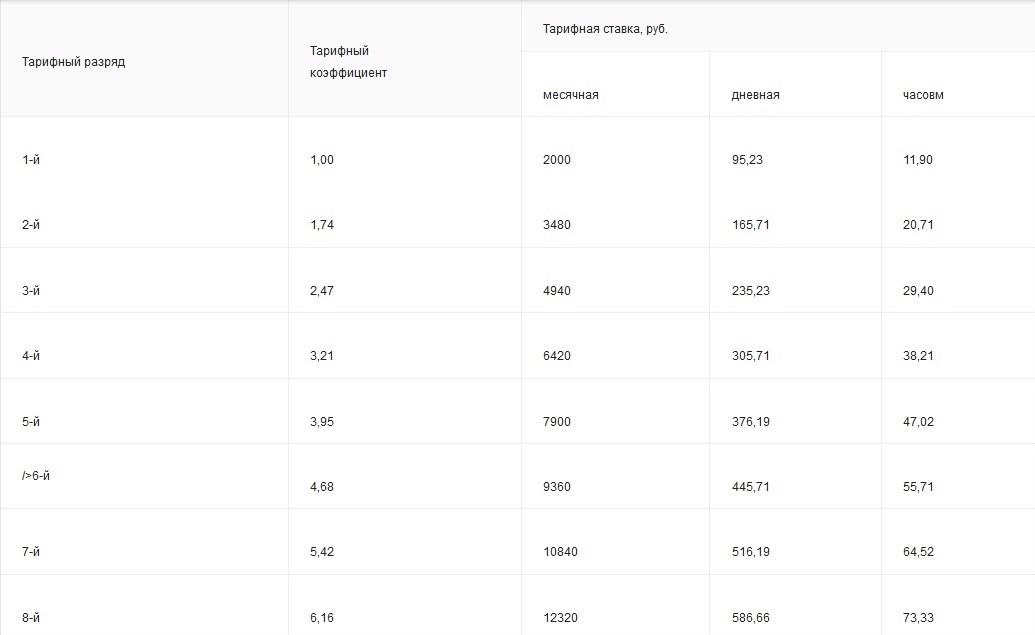Click the monthly rate 10840 cell
Screen dimensions: 1035x635
click(560, 552)
